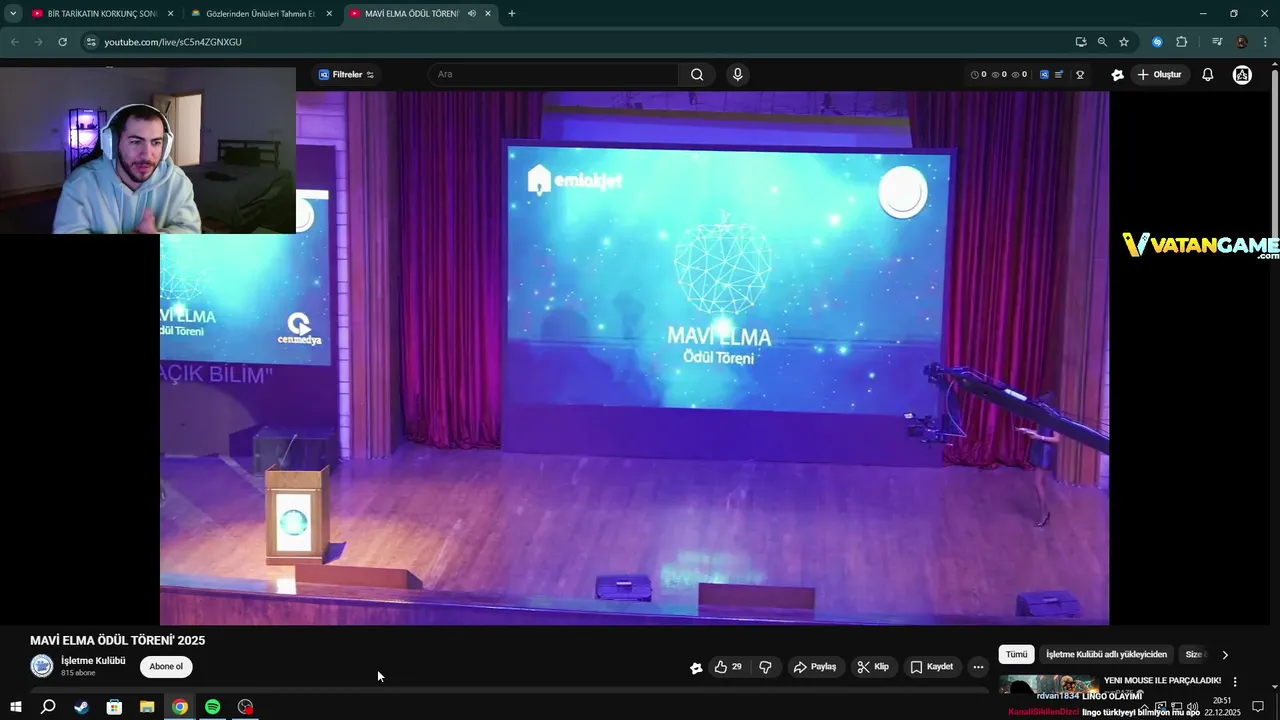Open the İşletme Kulübü channel link

(93, 661)
